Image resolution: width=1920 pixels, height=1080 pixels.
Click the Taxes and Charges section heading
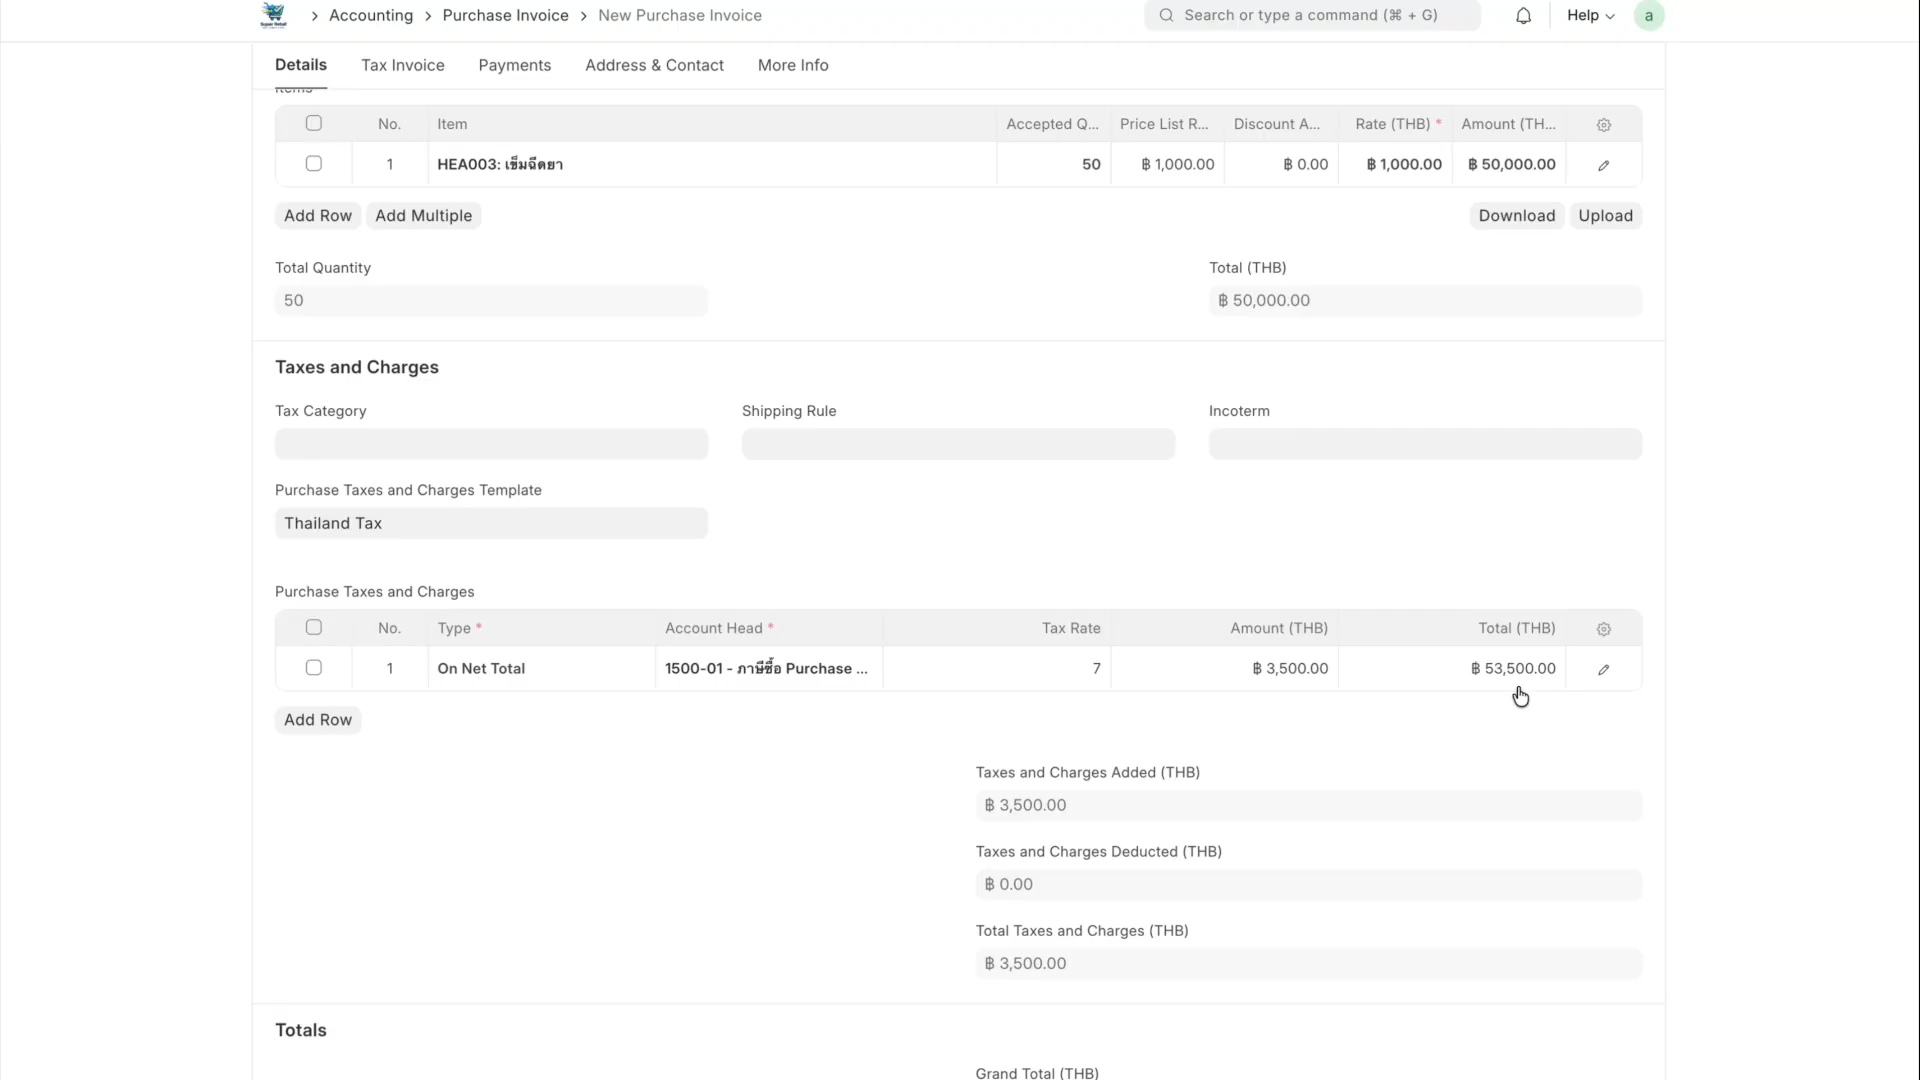point(357,367)
